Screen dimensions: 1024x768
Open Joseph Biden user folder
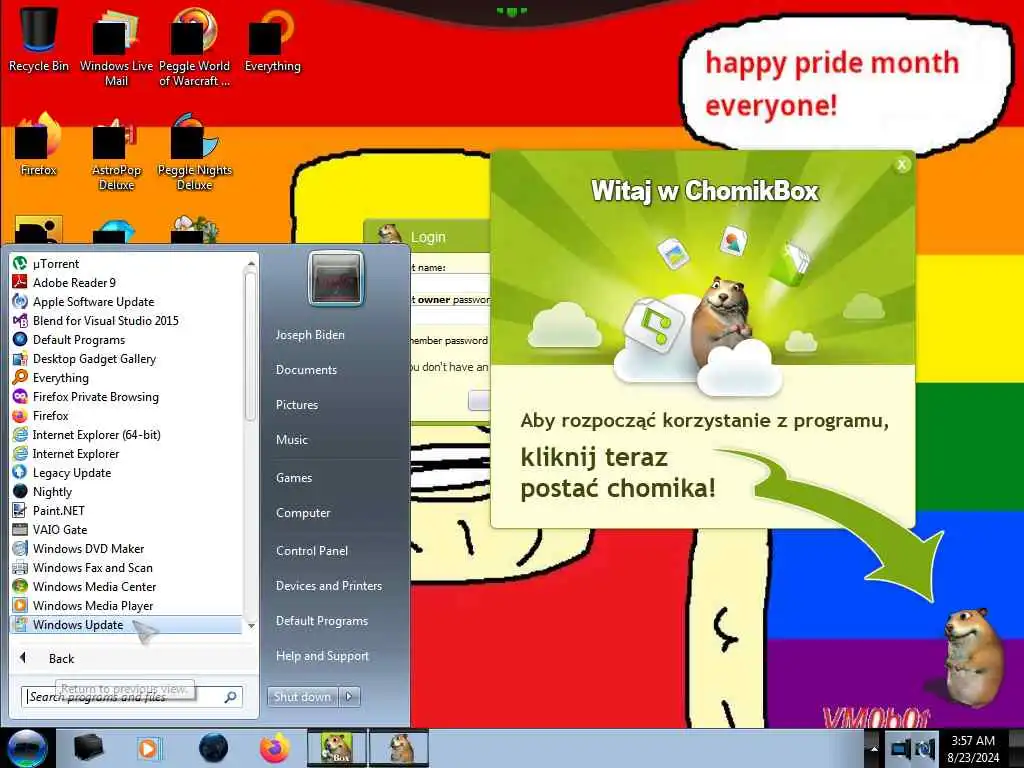[310, 335]
